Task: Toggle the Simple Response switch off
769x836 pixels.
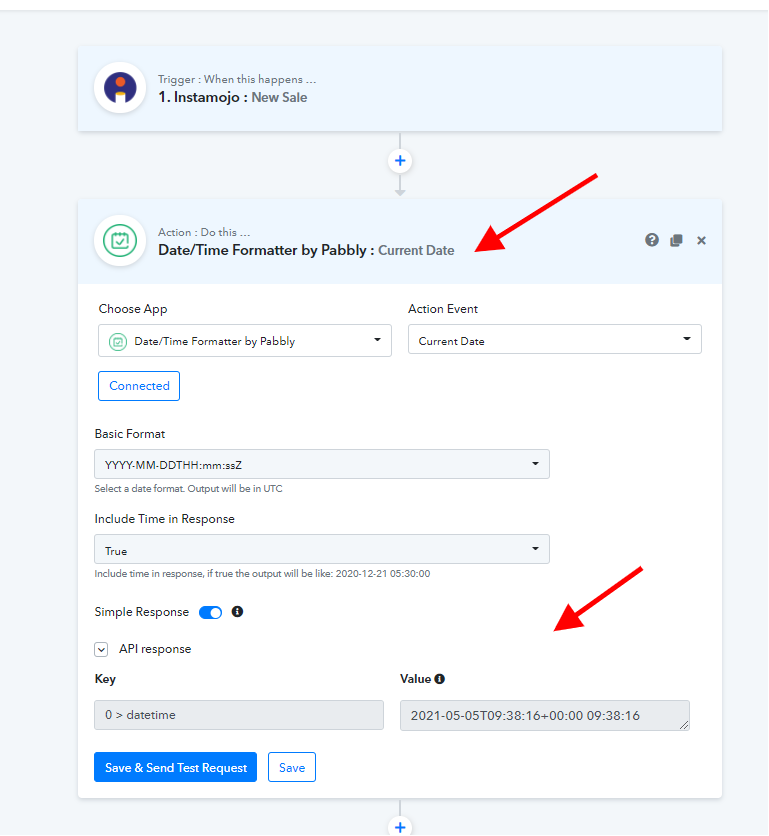Action: (210, 613)
